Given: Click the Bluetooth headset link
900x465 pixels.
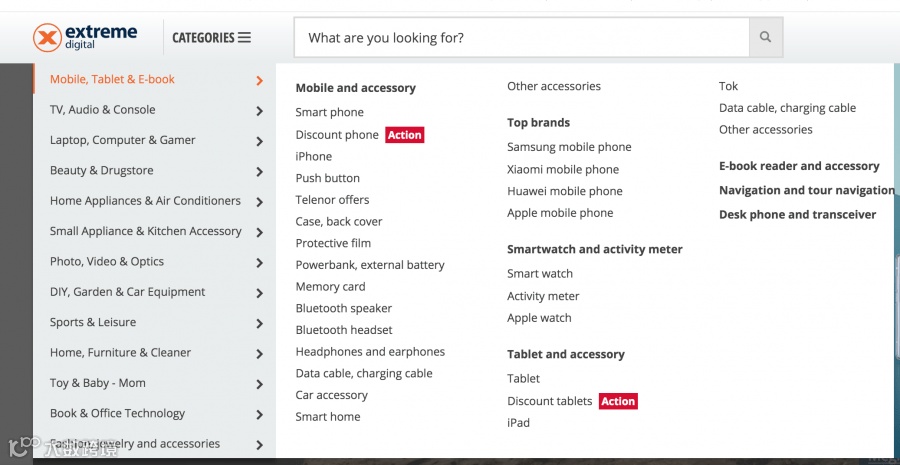Looking at the screenshot, I should 344,330.
